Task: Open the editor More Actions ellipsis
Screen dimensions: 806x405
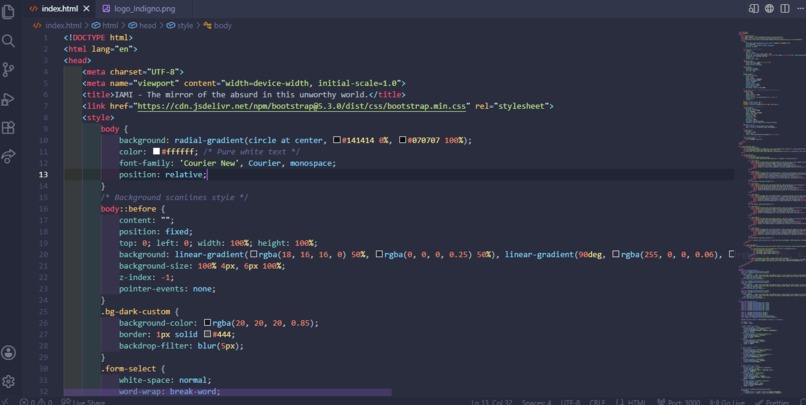Action: coord(800,8)
